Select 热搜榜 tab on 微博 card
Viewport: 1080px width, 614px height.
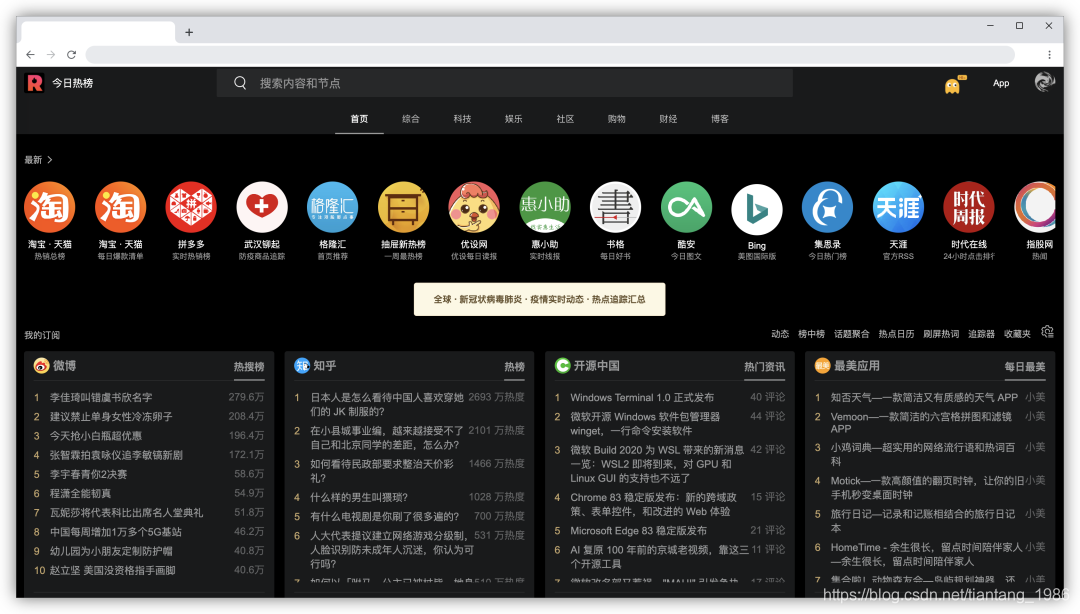(x=249, y=367)
